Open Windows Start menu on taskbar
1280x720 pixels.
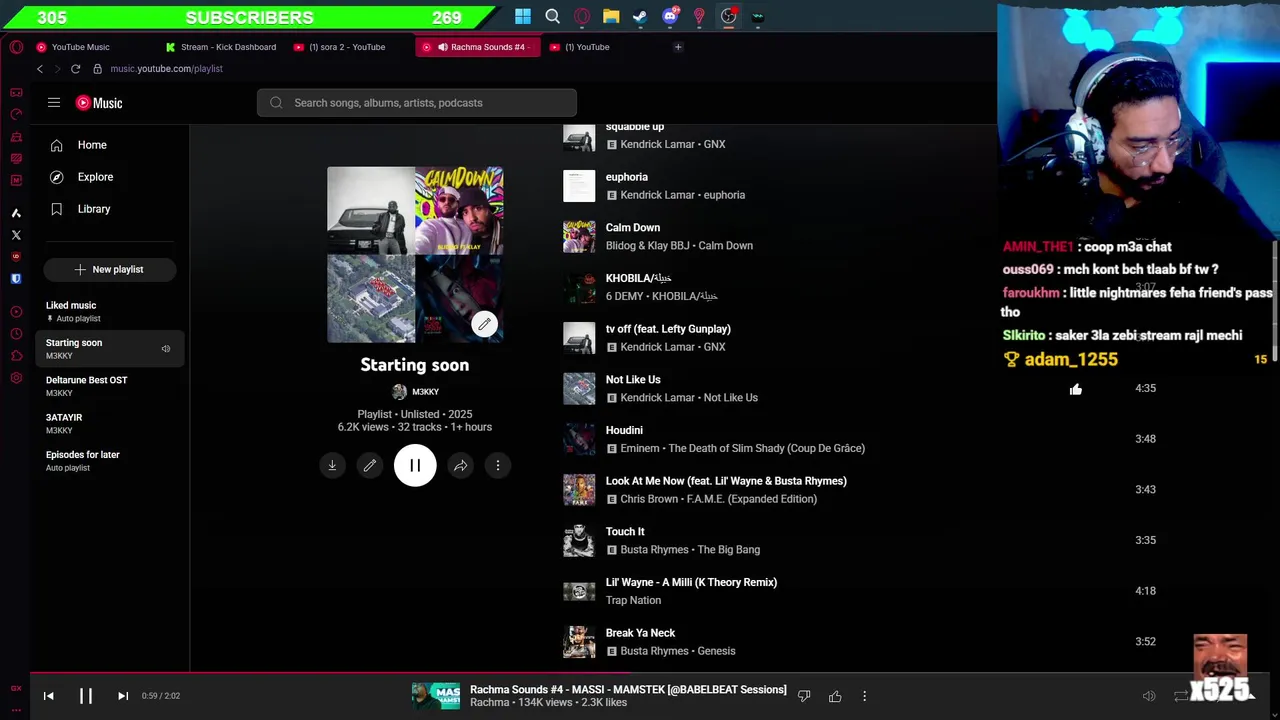pos(523,16)
